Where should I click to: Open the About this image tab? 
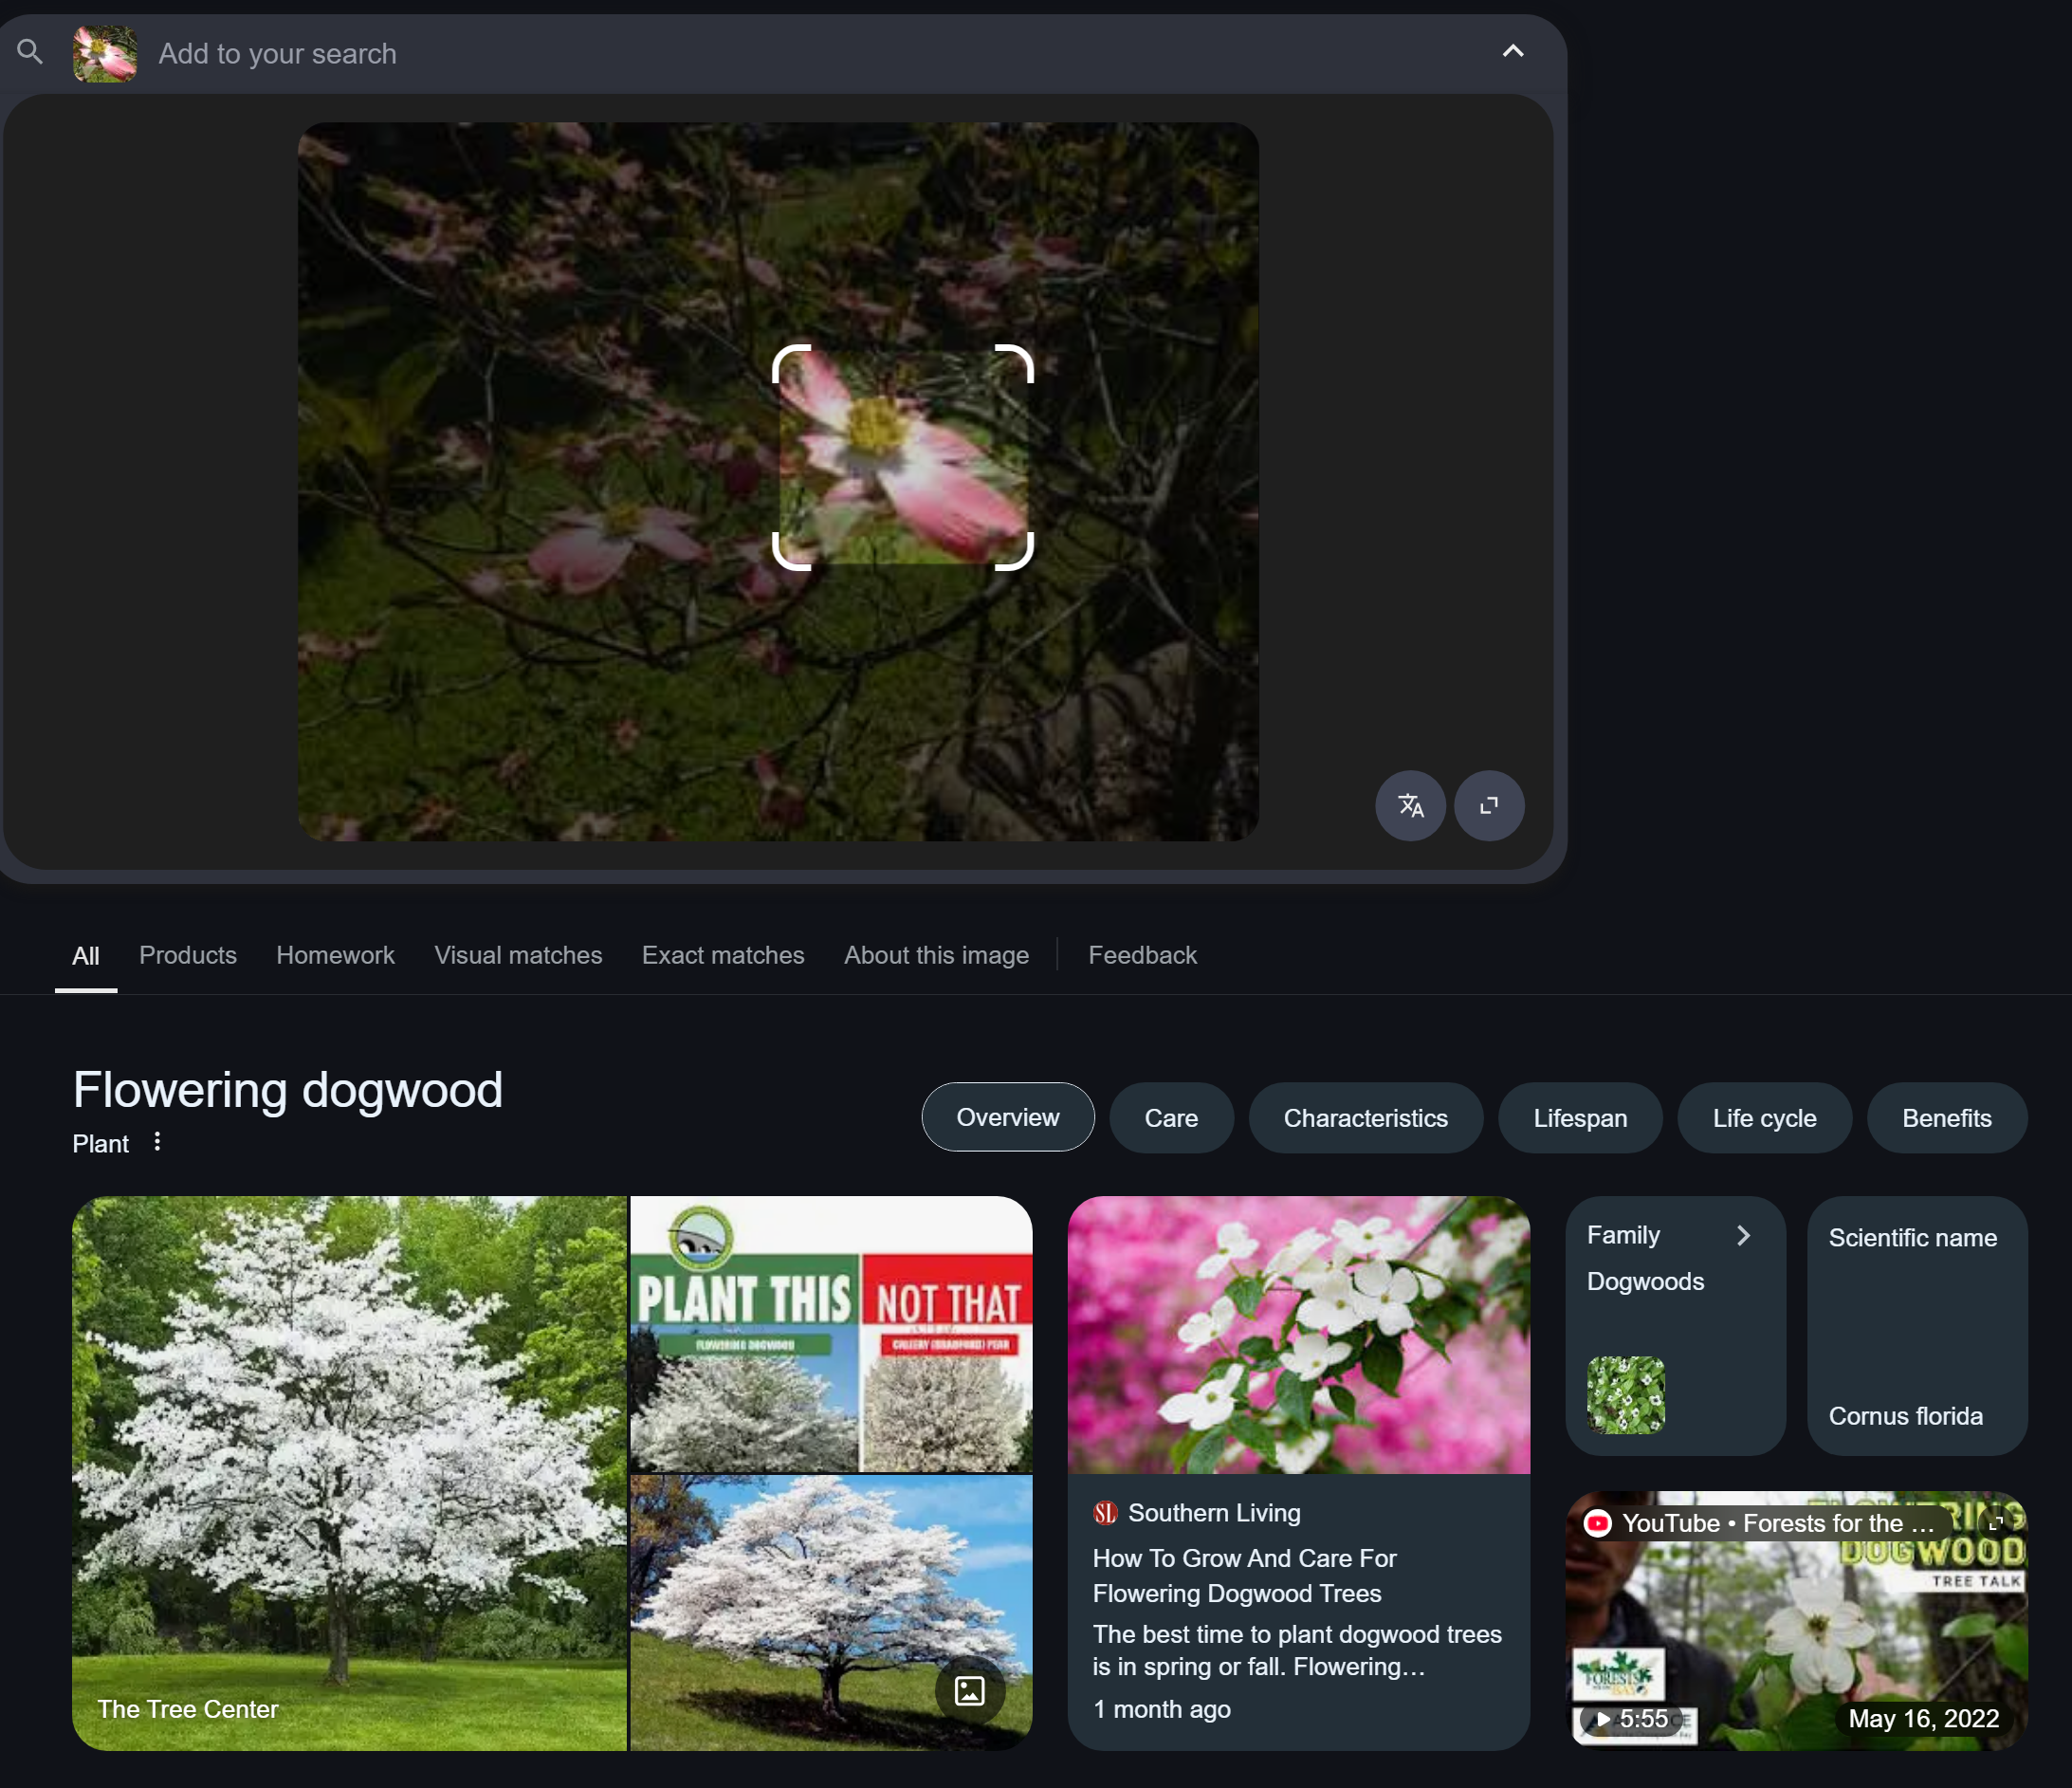point(936,955)
